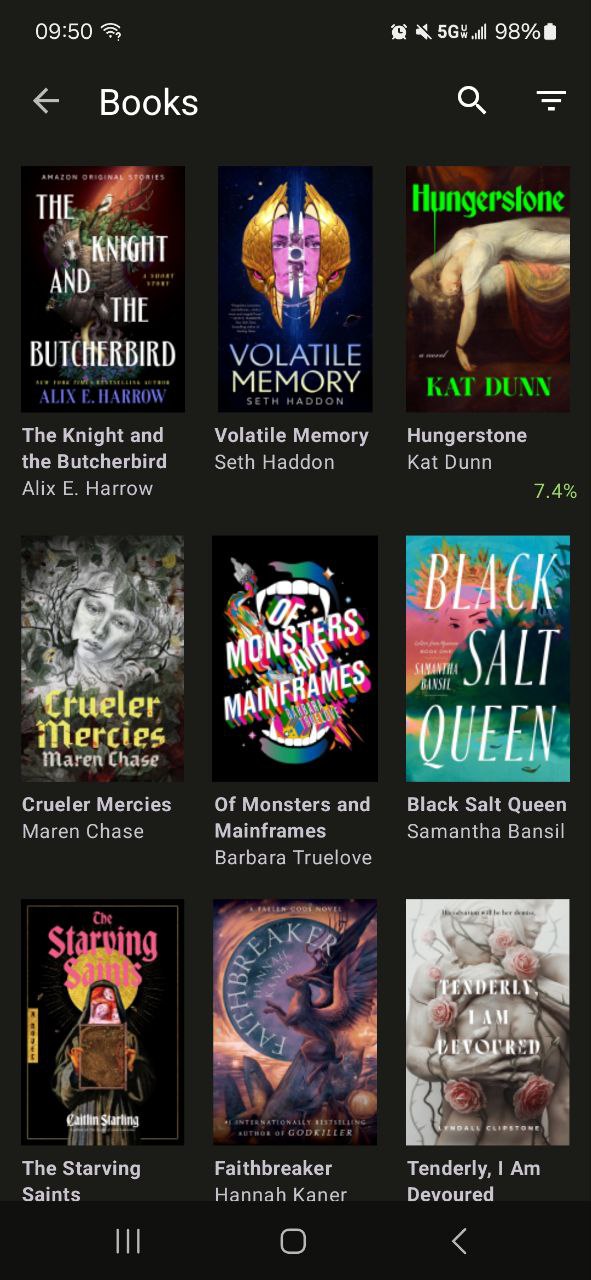Viewport: 591px width, 1280px height.
Task: Open Faithbreaker book cover
Action: 295,1022
